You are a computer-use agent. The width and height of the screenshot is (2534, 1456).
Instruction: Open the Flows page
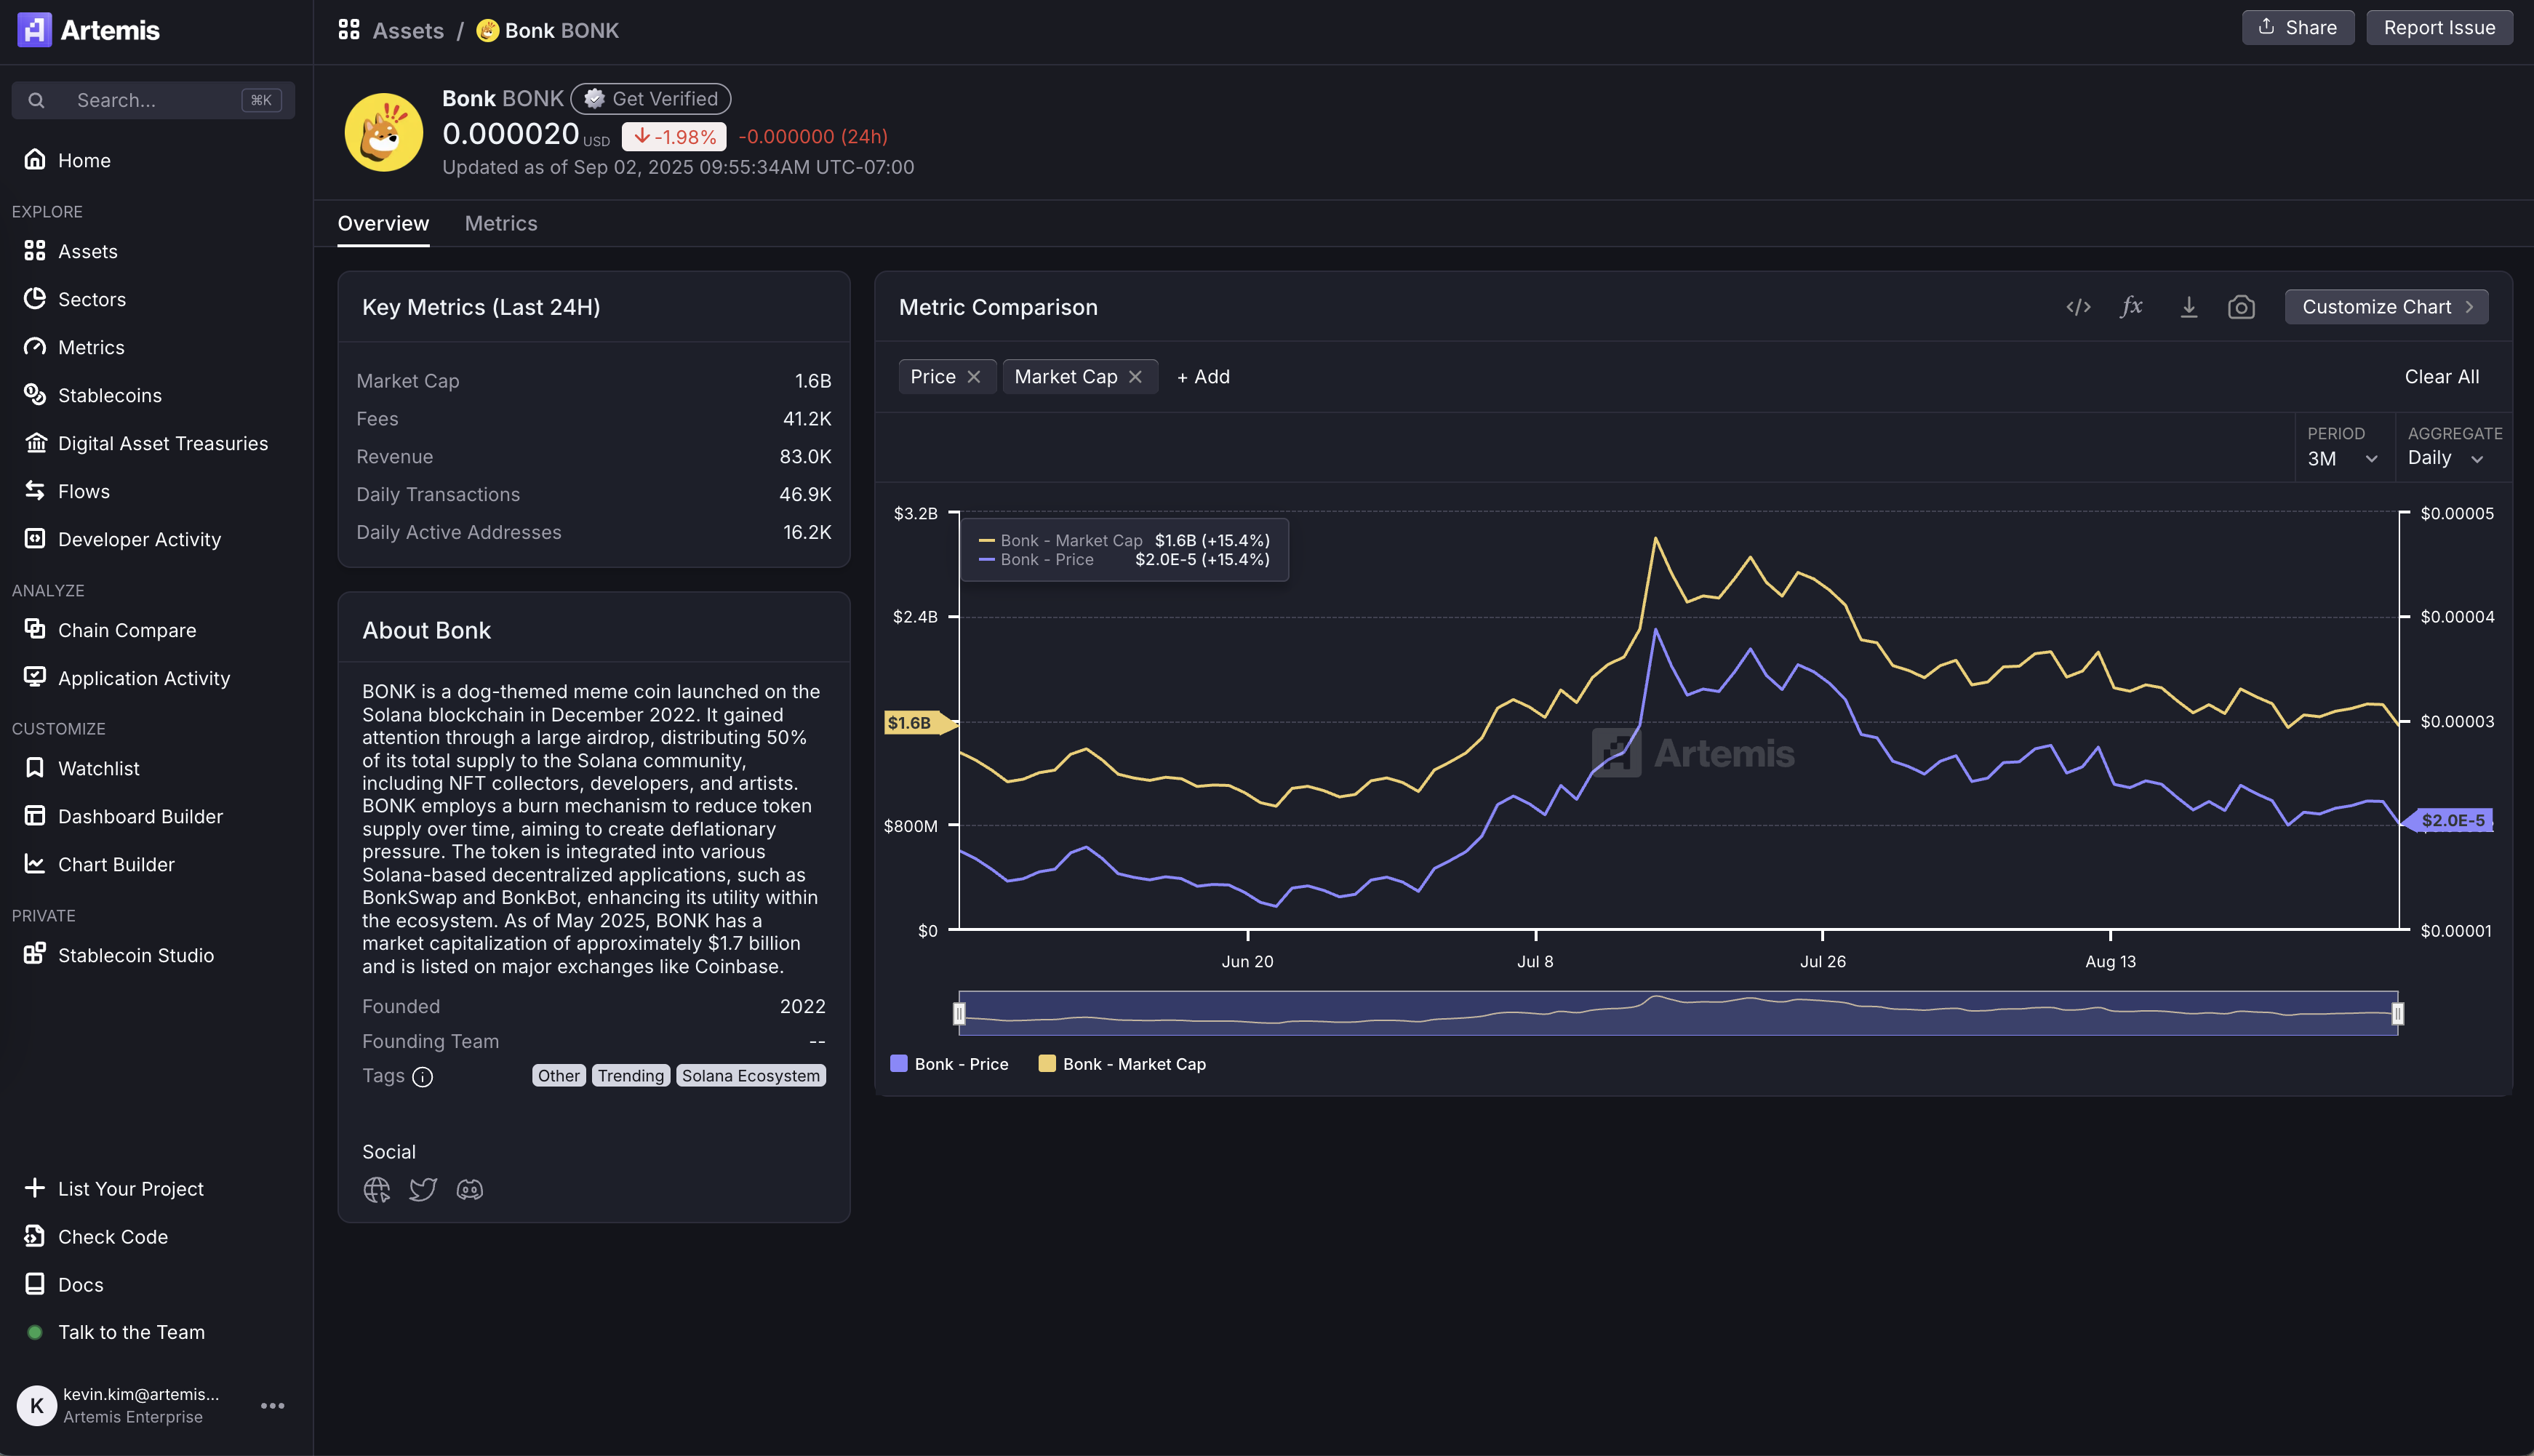(x=67, y=491)
